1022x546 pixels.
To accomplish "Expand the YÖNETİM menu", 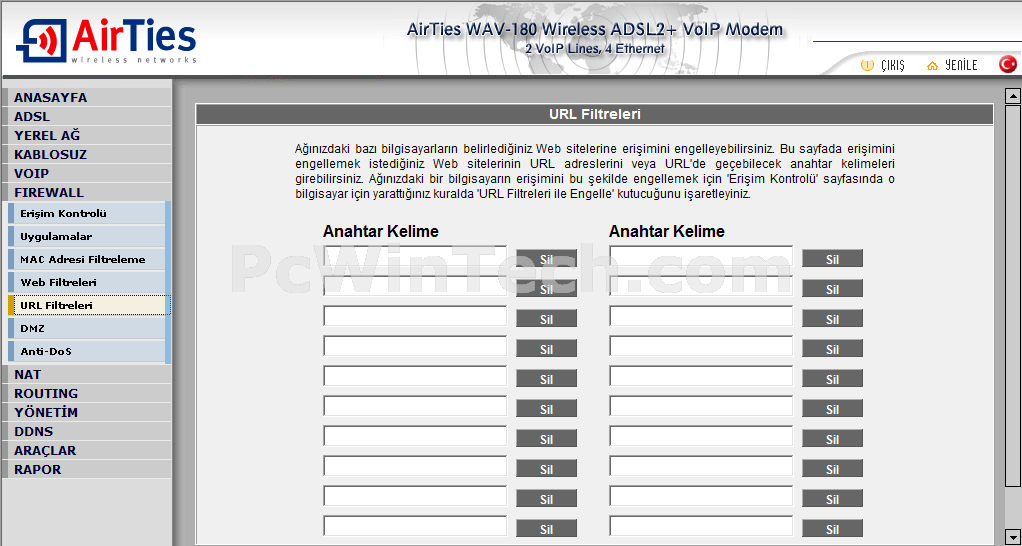I will click(x=86, y=412).
